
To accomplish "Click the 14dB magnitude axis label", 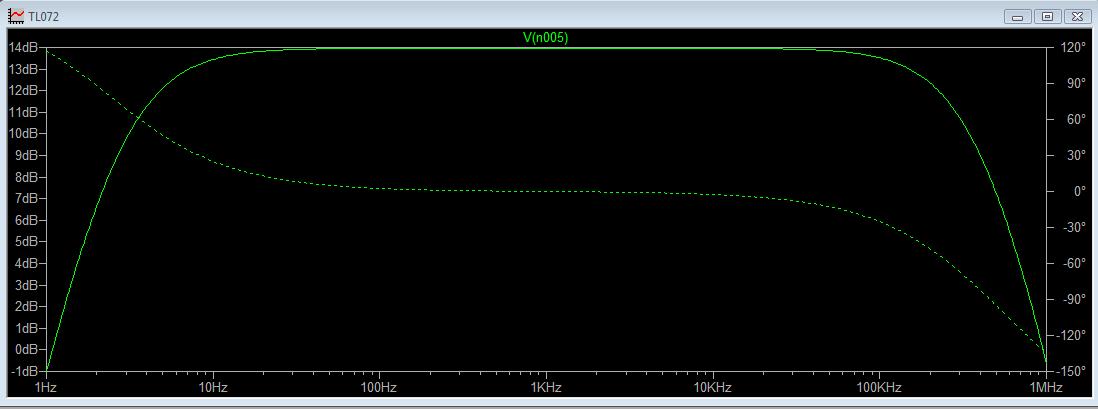I will click(x=23, y=48).
